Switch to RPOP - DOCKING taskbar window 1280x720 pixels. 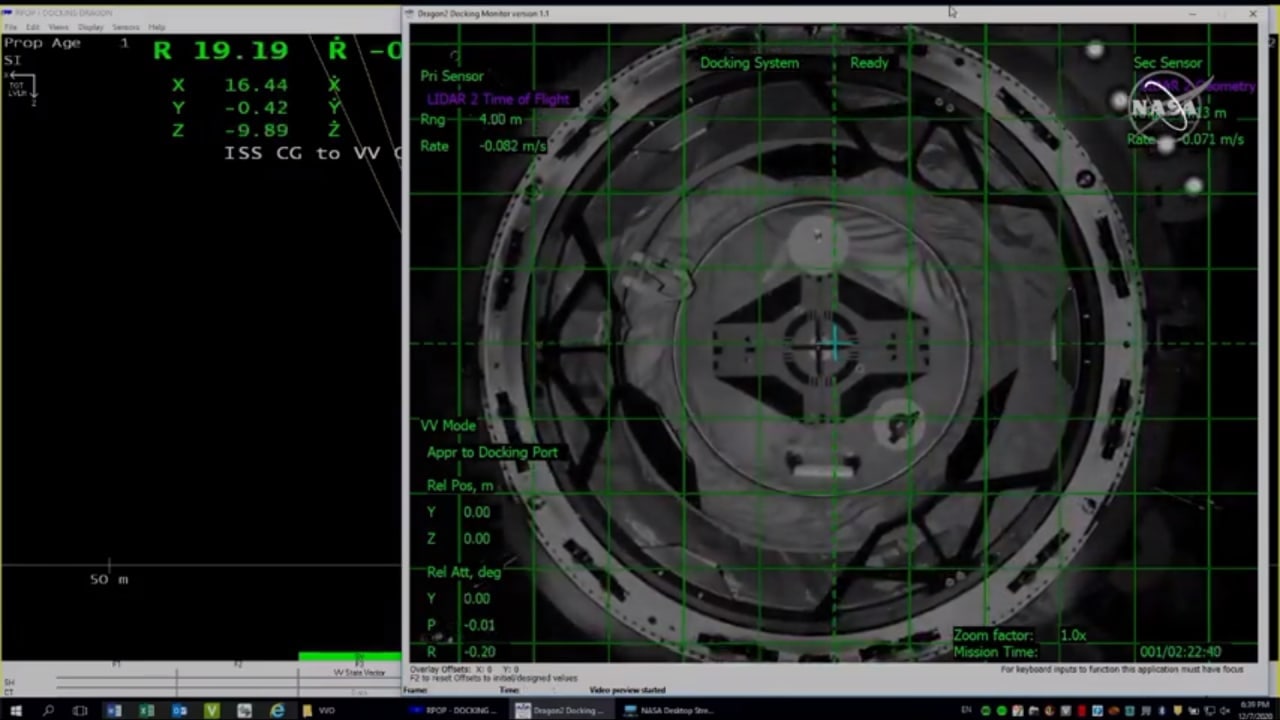454,711
